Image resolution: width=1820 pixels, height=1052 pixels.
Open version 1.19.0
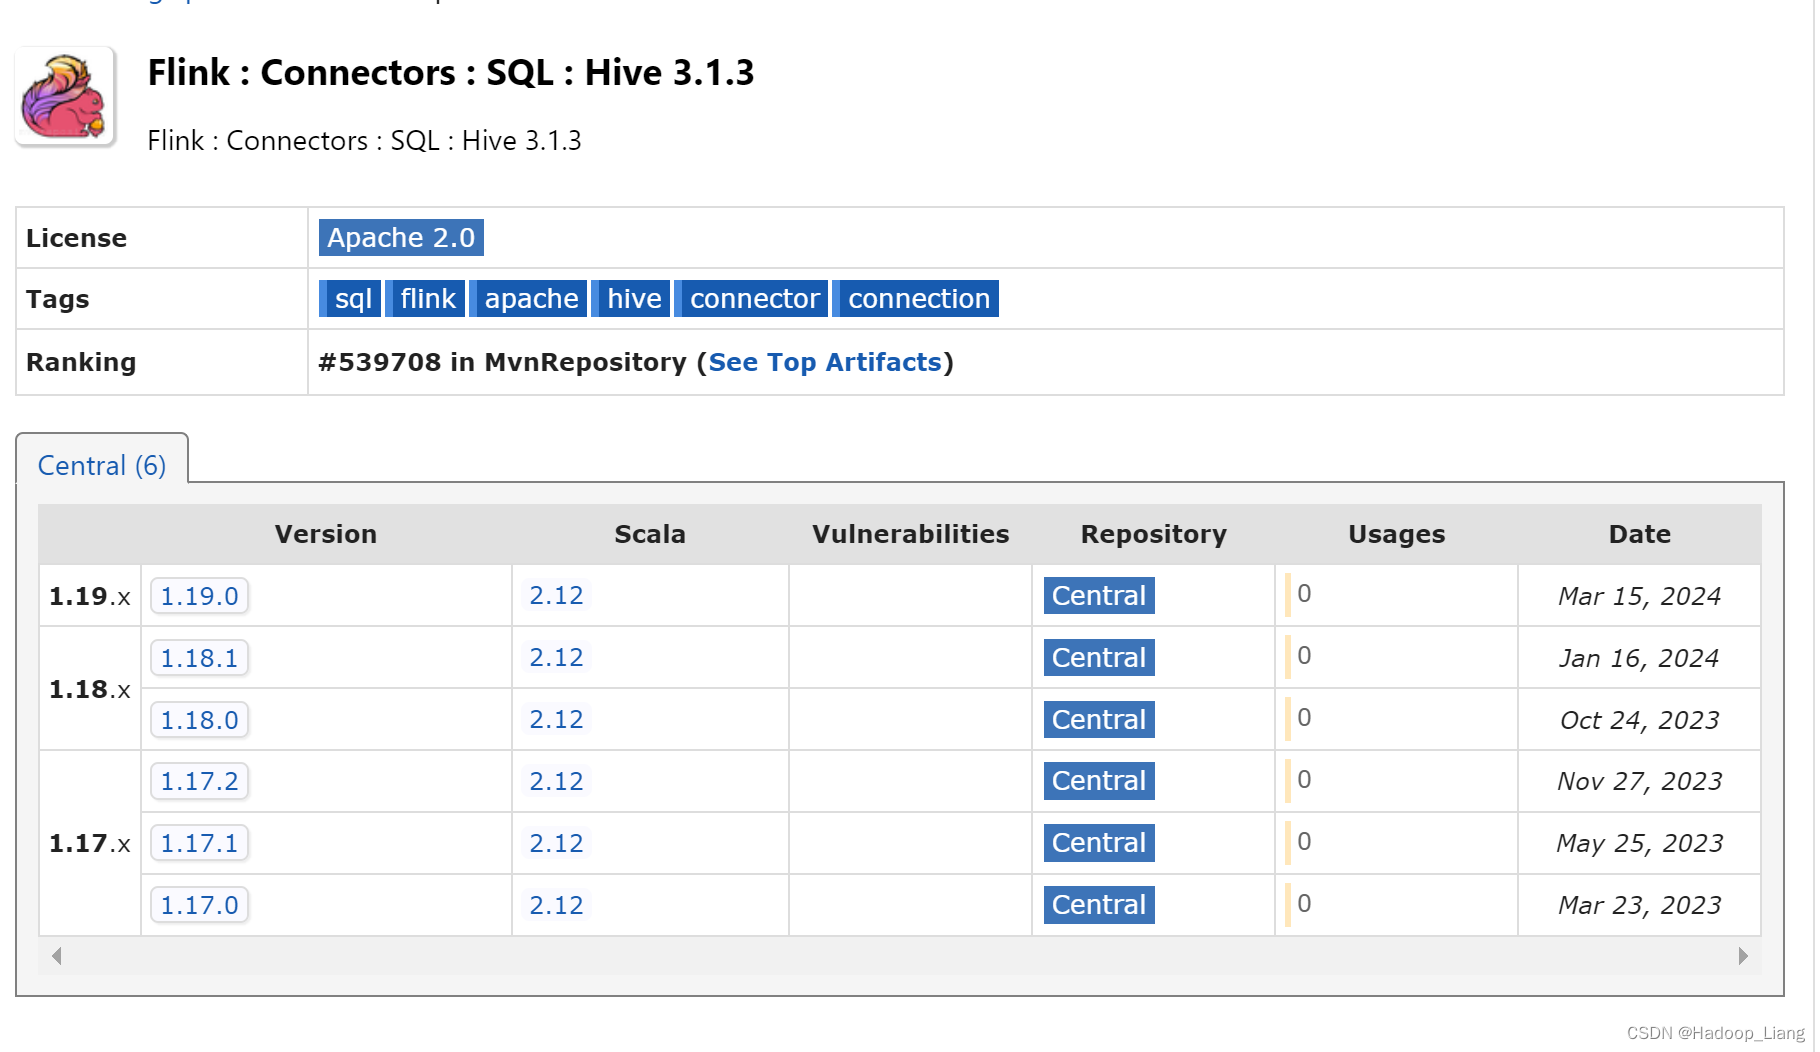(x=199, y=596)
